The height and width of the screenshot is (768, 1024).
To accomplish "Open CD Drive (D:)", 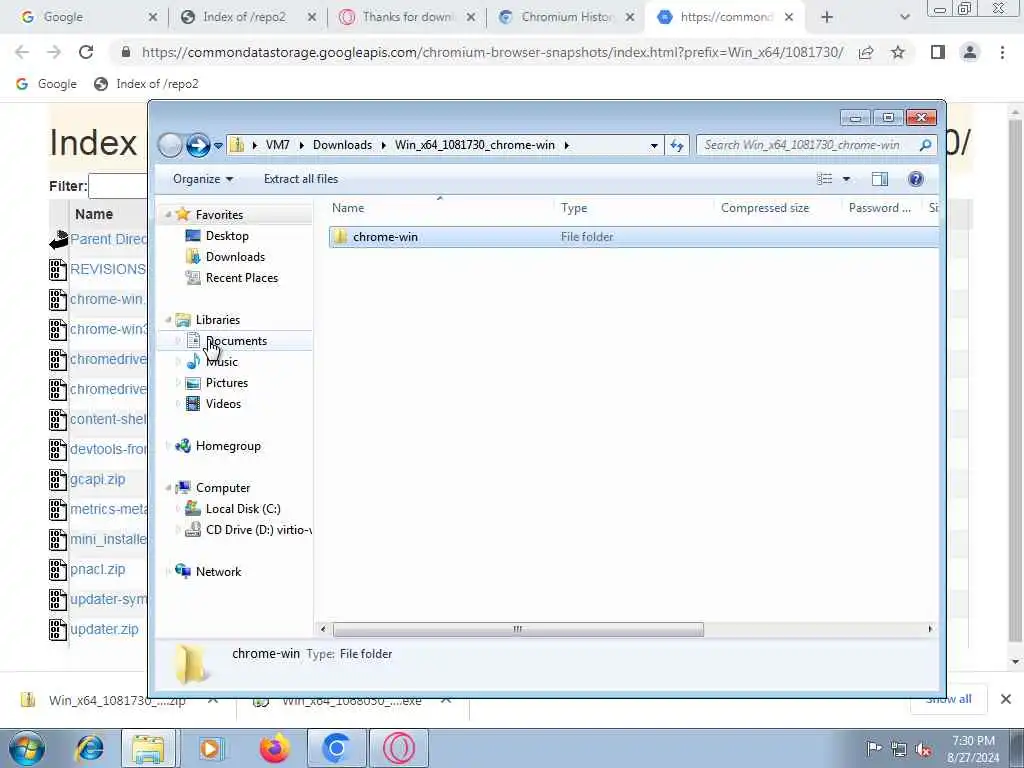I will 258,530.
